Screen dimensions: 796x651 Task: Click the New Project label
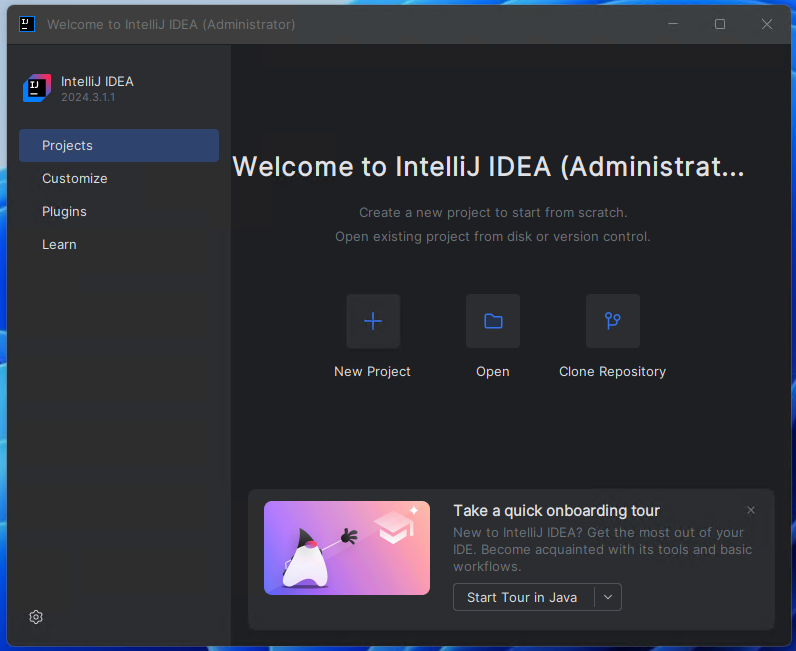coord(372,372)
